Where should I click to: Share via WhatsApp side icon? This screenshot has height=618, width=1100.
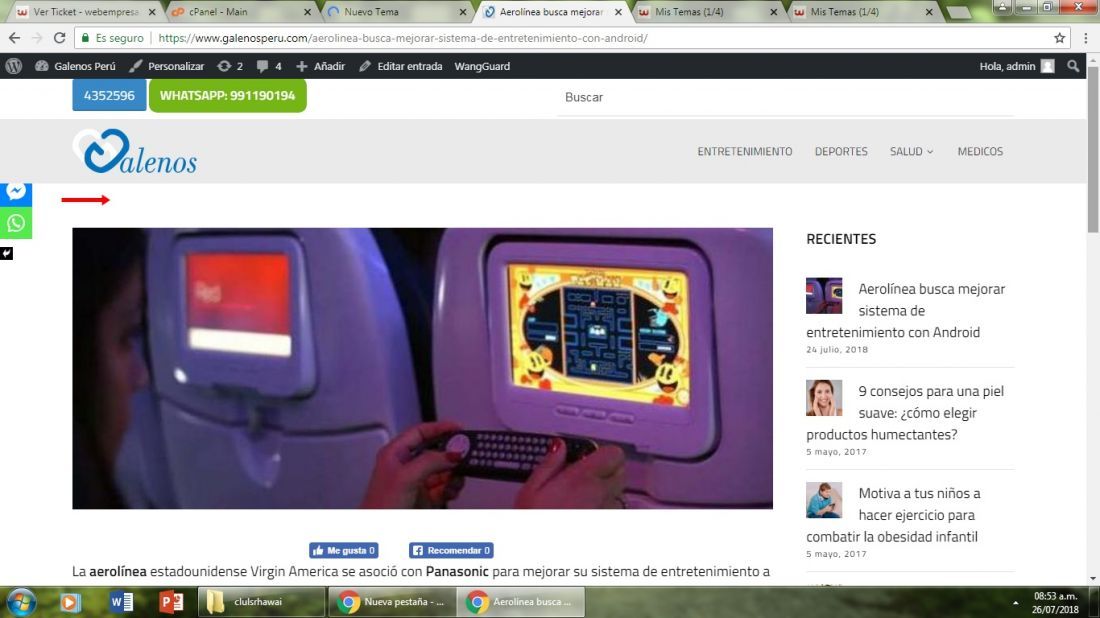click(16, 223)
